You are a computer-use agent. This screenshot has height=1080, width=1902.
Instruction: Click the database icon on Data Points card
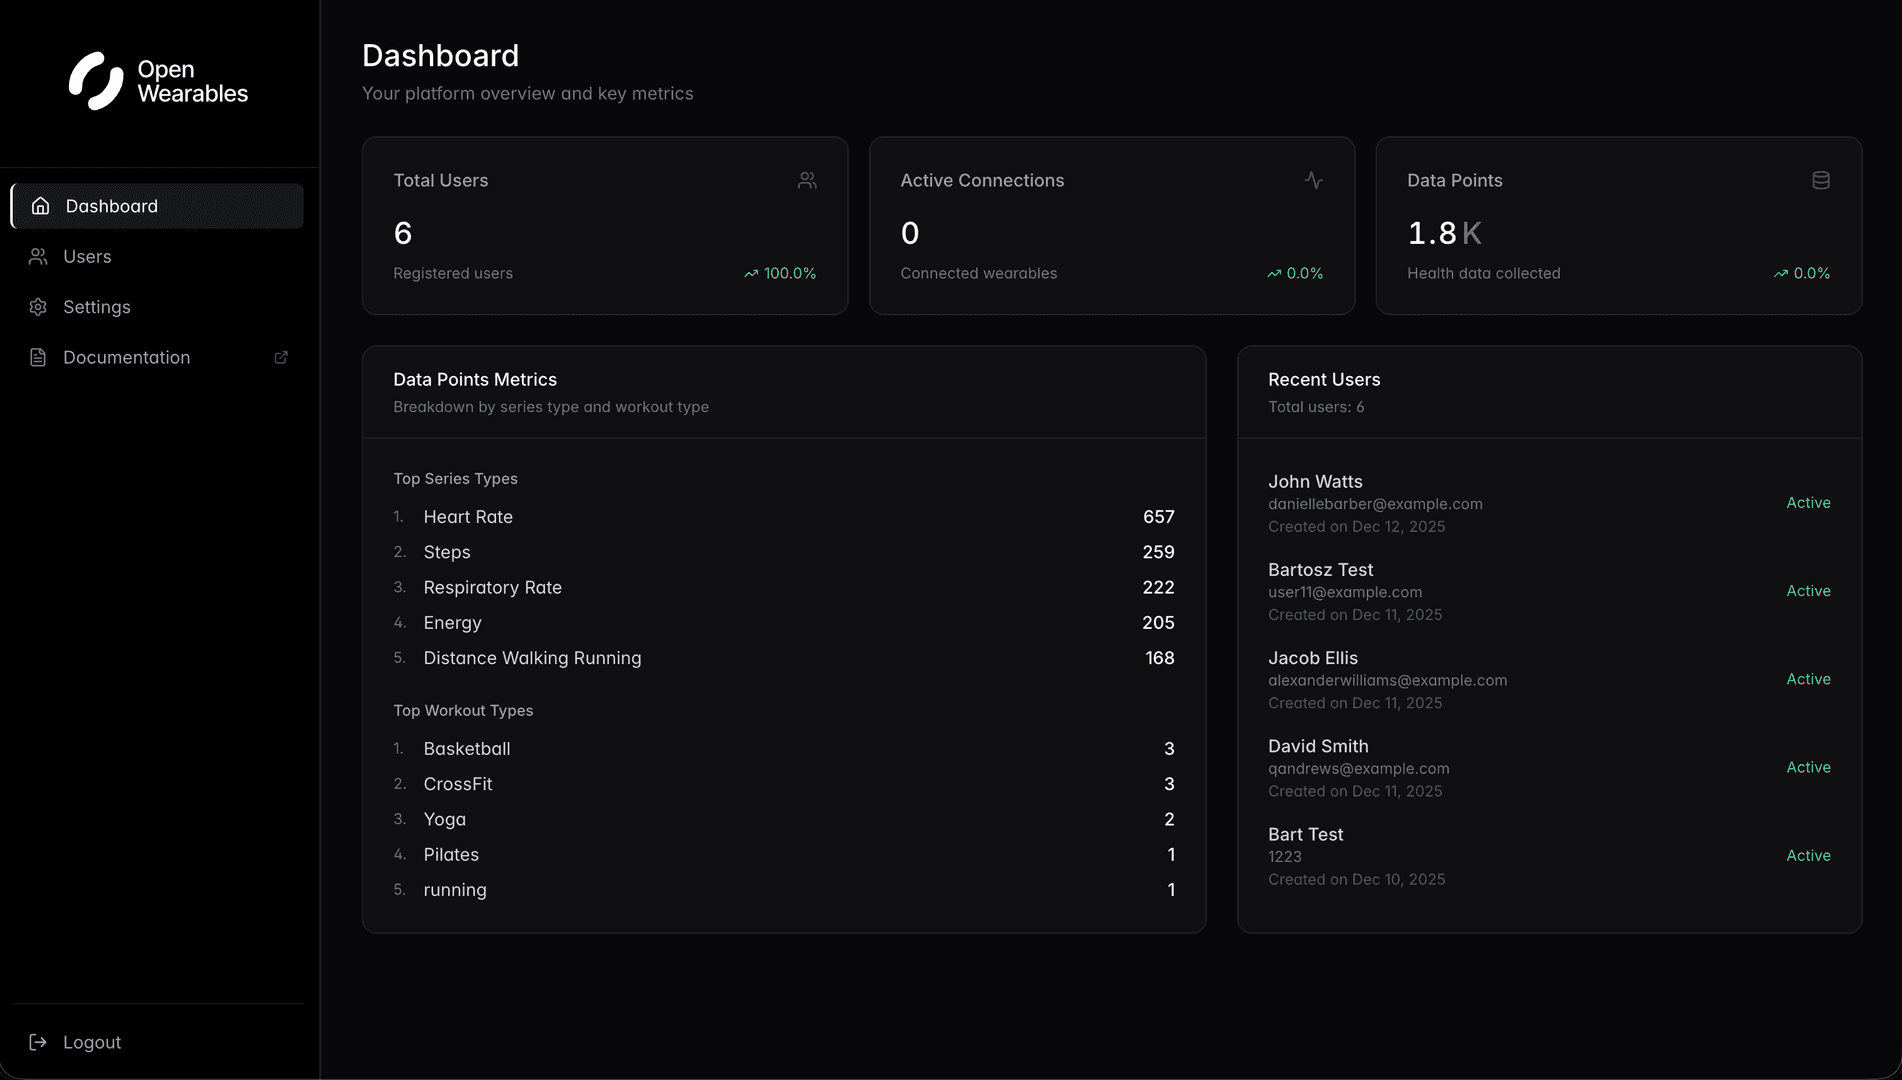point(1820,180)
